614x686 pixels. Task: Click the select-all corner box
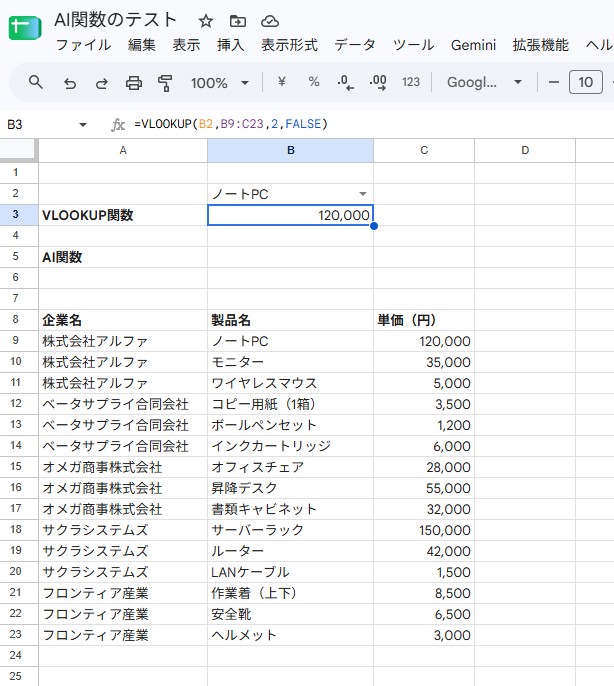tap(19, 150)
